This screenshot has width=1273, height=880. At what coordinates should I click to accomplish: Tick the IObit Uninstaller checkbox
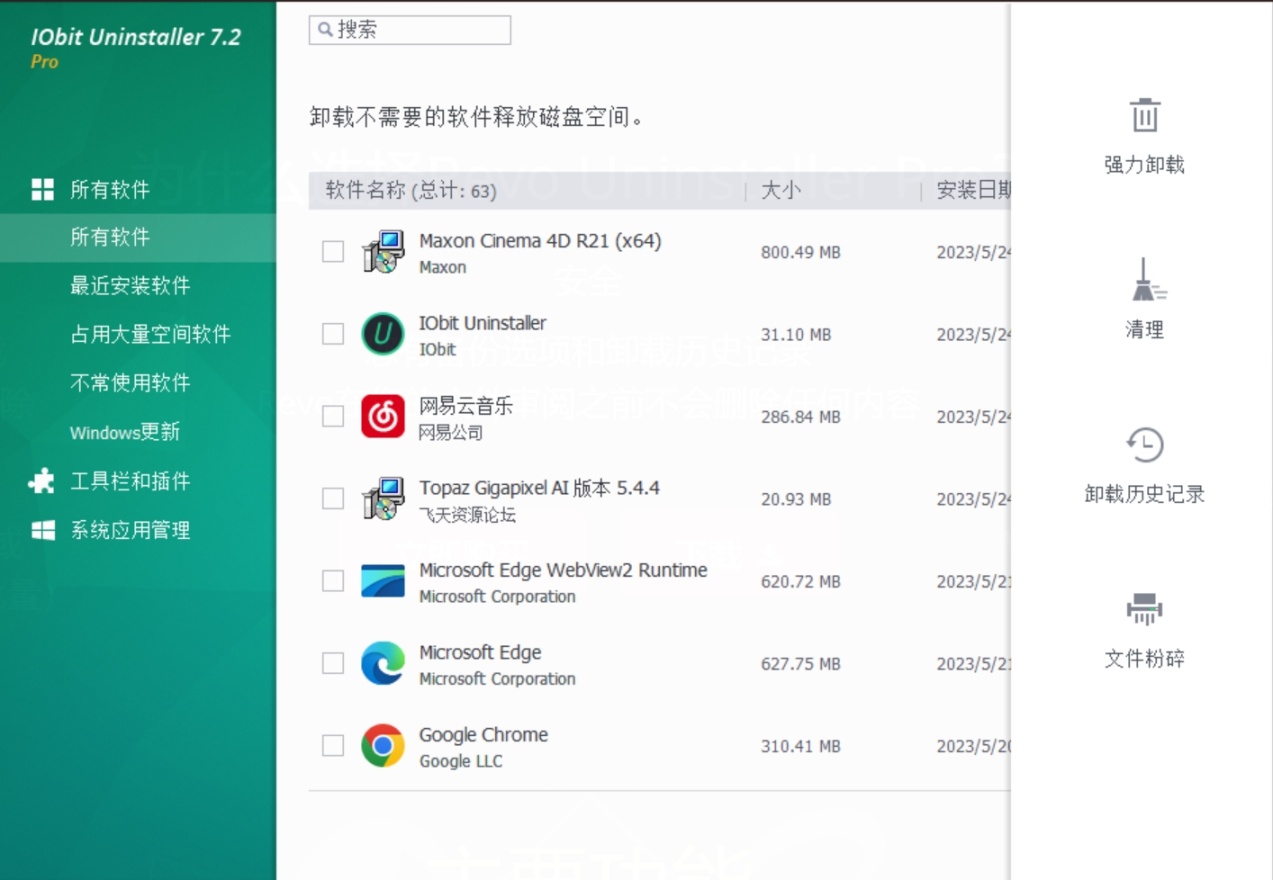[333, 334]
